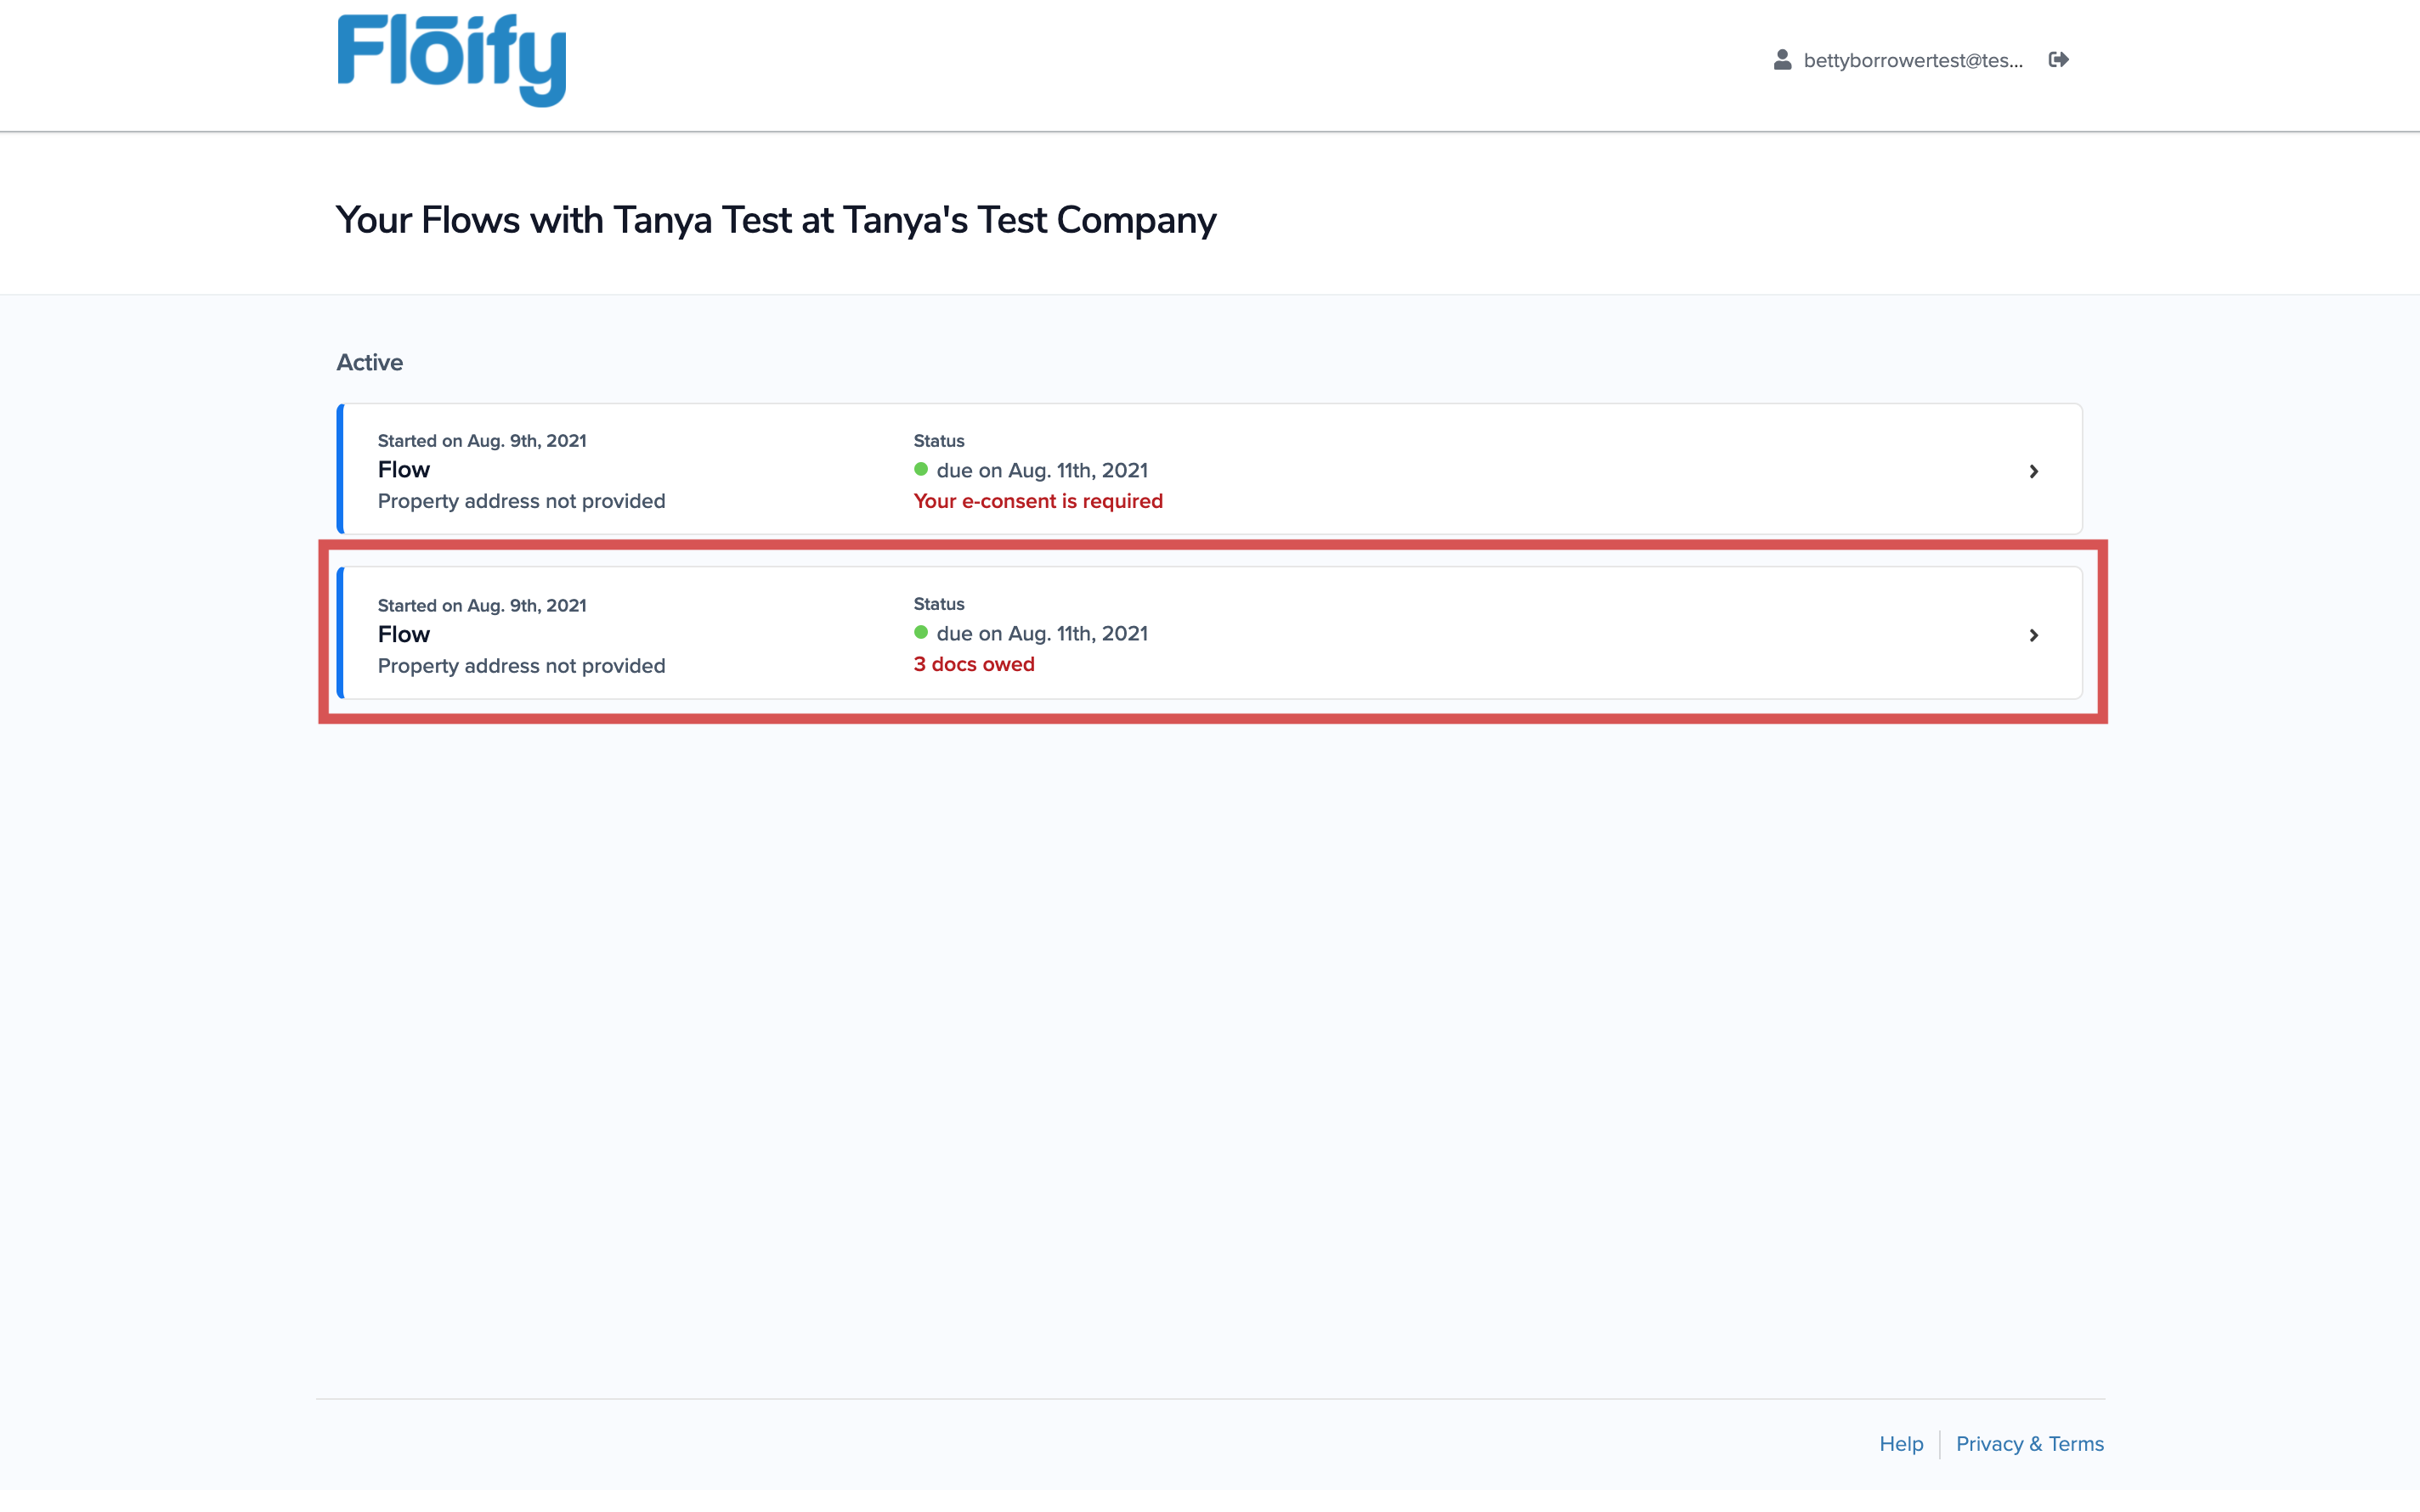Click property address text in e-consent card
Image resolution: width=2420 pixels, height=1512 pixels.
[x=521, y=501]
